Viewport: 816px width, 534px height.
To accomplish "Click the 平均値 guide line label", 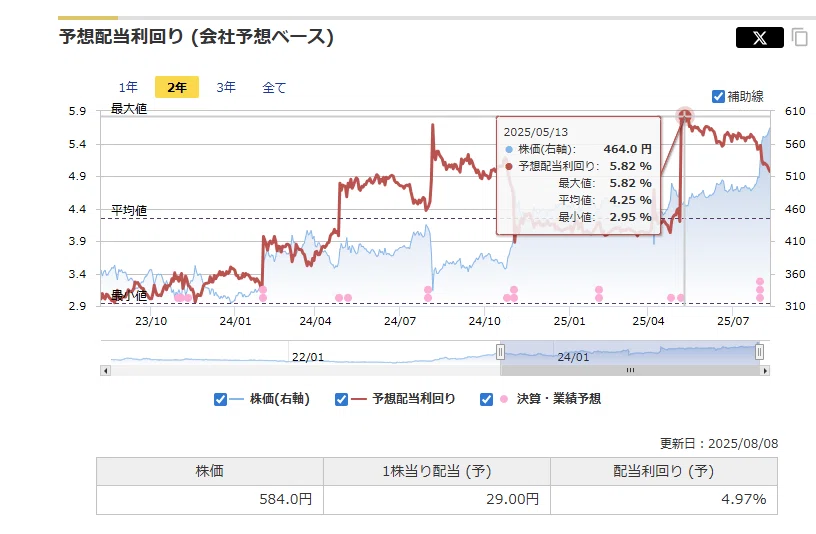I will (x=129, y=210).
